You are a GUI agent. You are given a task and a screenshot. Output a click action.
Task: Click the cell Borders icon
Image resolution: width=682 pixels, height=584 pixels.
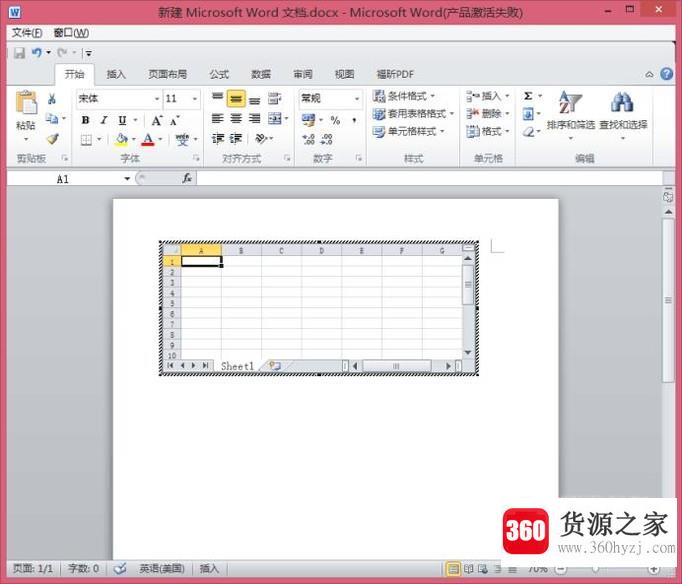[86, 140]
